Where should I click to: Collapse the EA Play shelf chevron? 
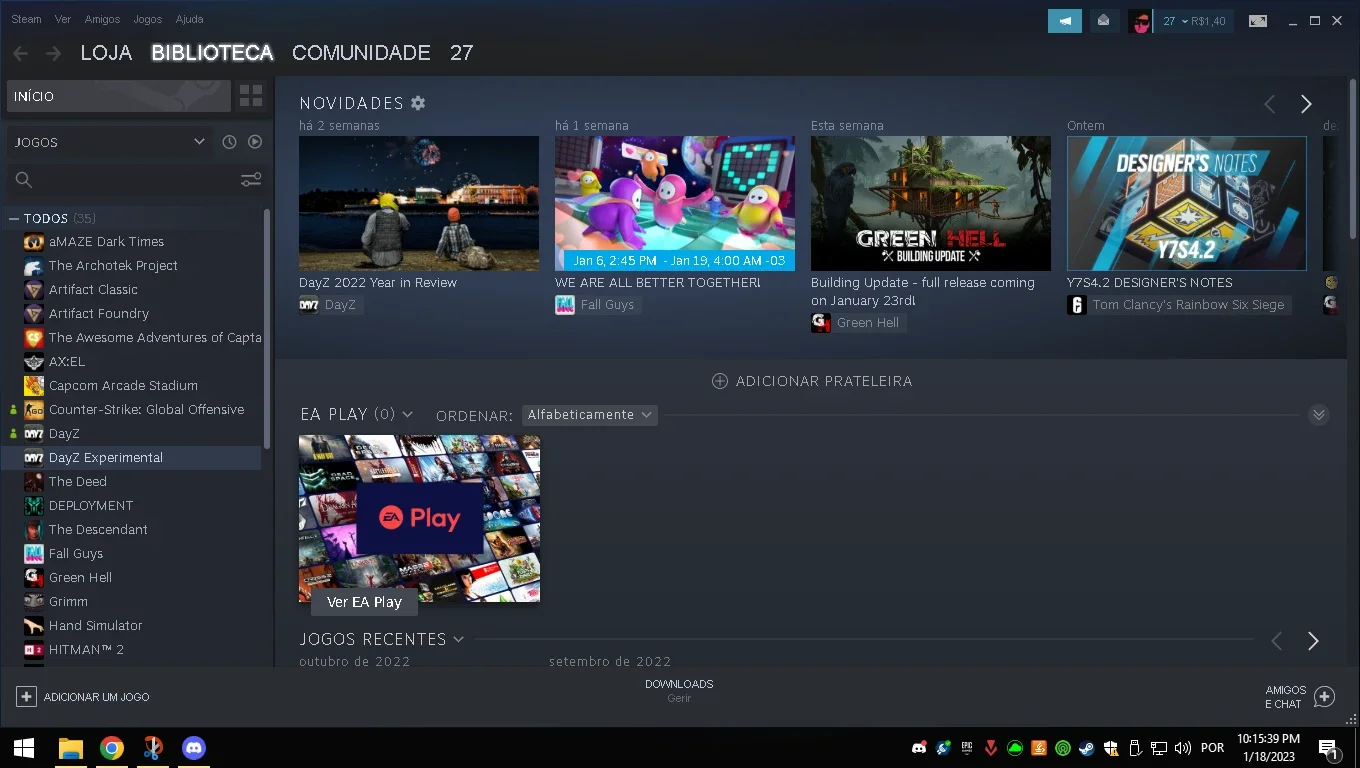1319,415
